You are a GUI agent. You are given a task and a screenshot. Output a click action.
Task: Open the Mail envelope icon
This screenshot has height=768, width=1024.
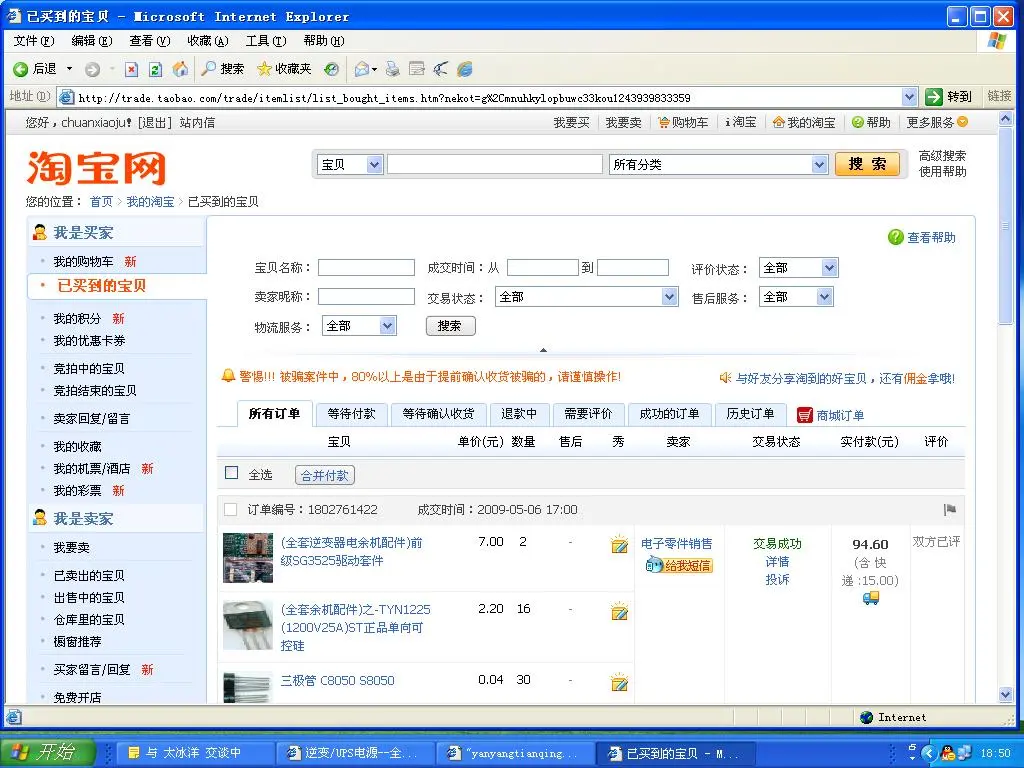click(362, 69)
